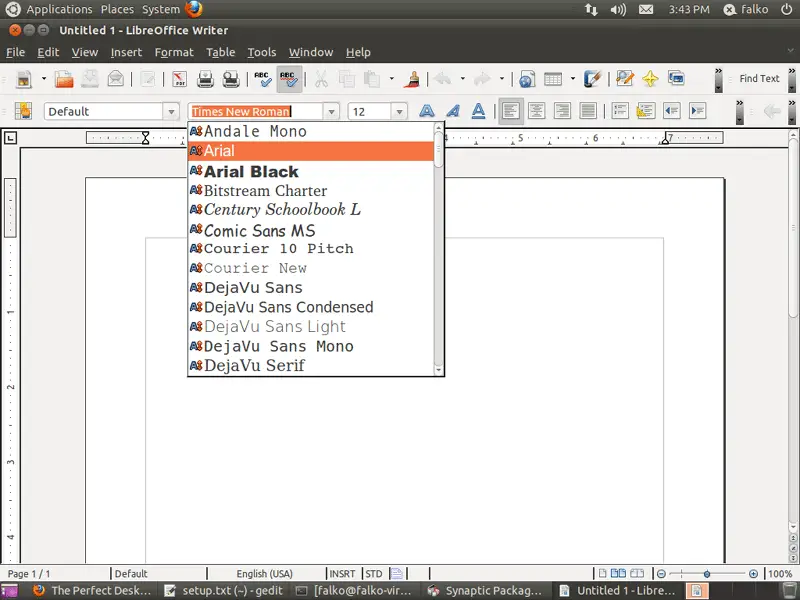
Task: Open the Table size dropdown arrow
Action: [x=572, y=79]
